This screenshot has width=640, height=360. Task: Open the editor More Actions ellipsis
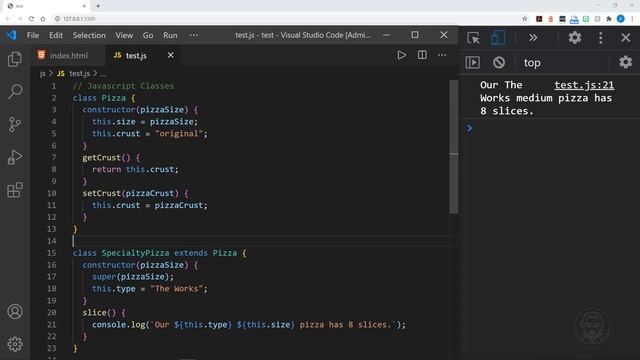click(442, 55)
